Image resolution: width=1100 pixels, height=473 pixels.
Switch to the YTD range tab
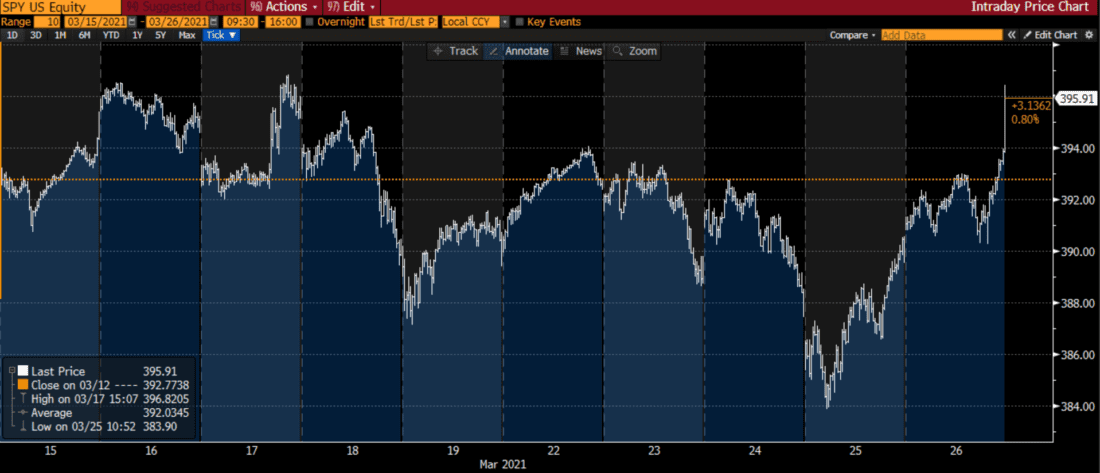click(x=109, y=35)
